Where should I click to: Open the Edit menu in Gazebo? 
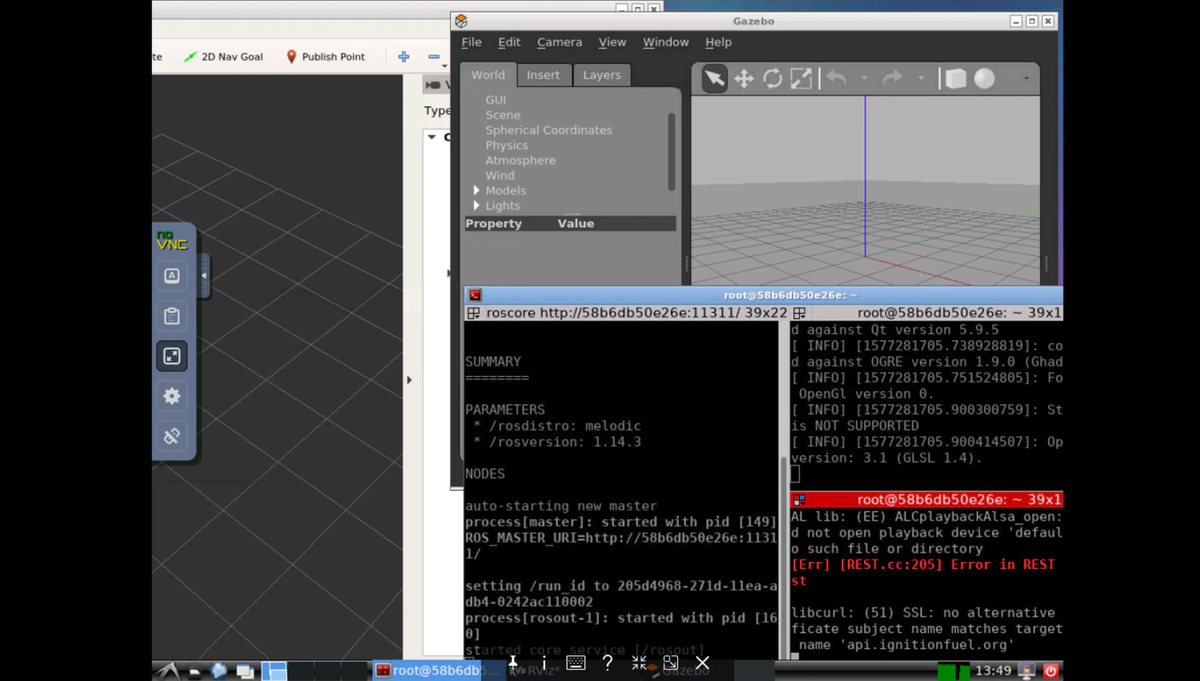click(509, 42)
